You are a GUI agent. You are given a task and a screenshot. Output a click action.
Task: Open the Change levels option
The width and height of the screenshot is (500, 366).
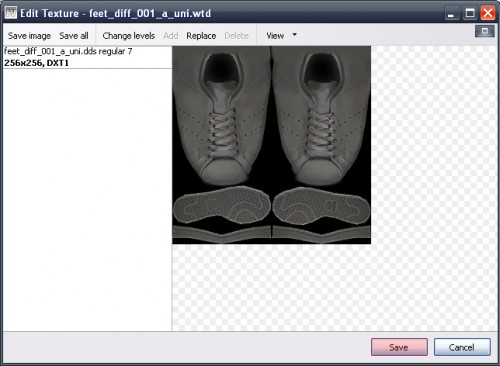click(129, 36)
